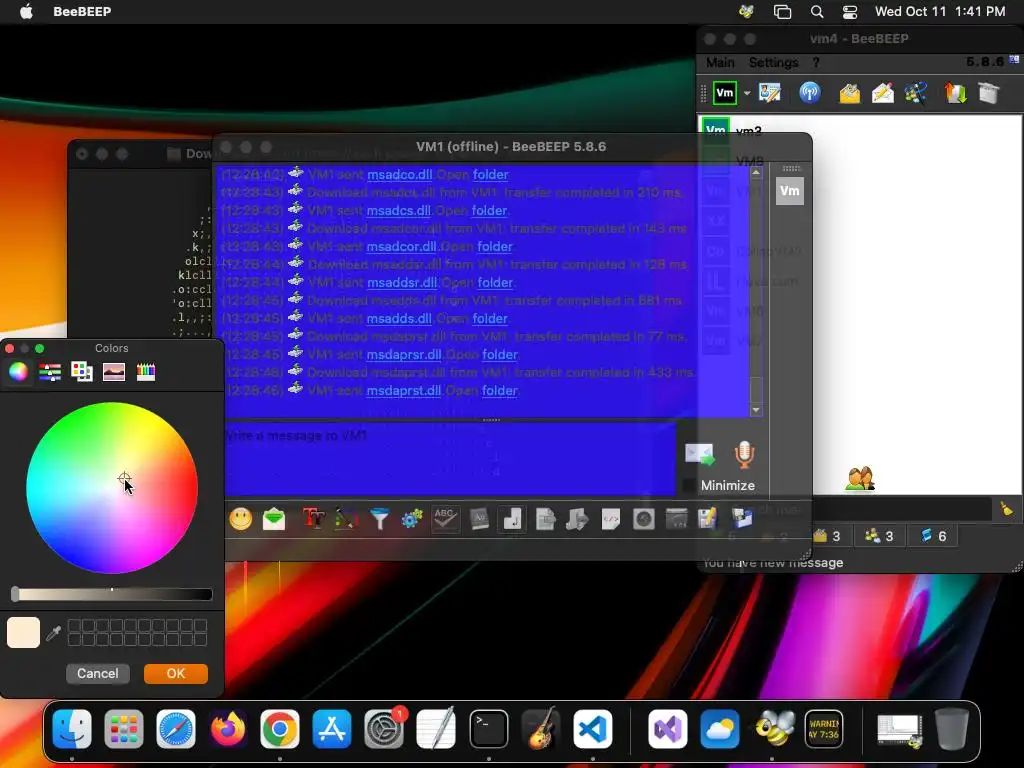1024x768 pixels.
Task: Toggle the dictionary book icon in chat toolbar
Action: pos(479,519)
